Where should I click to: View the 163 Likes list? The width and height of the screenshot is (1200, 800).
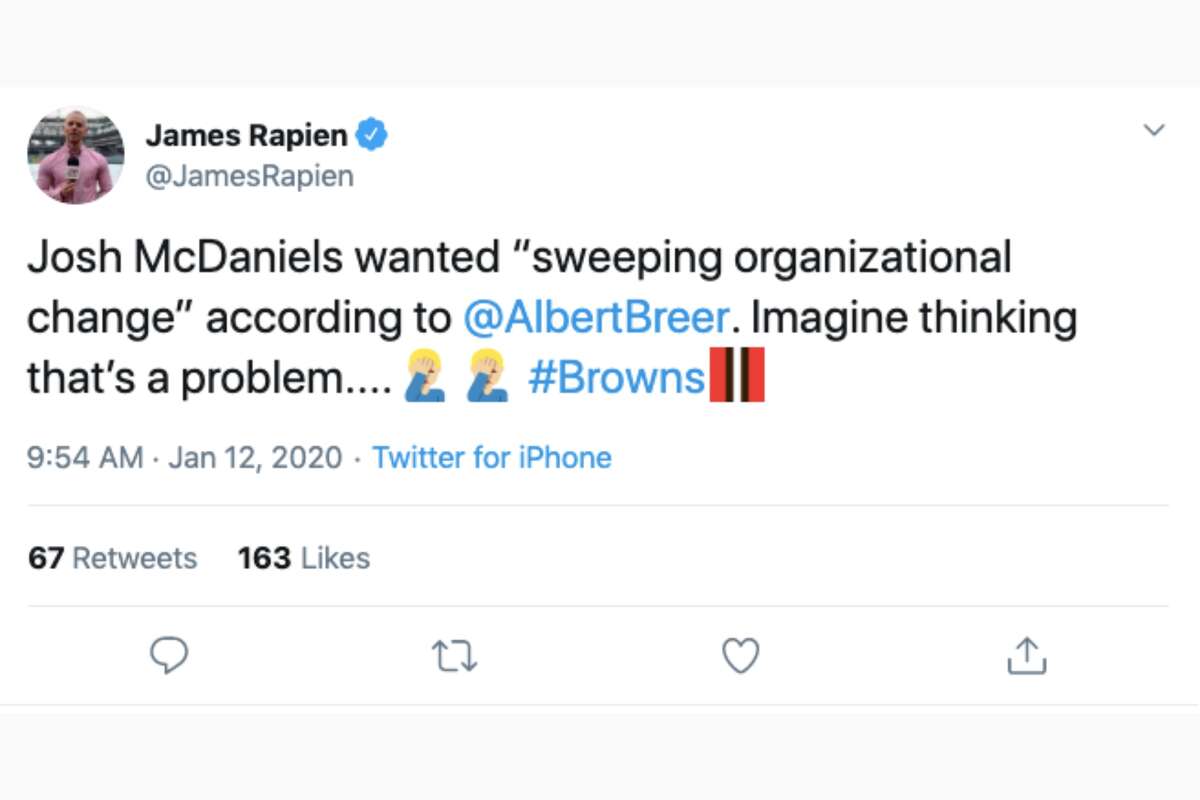(303, 558)
